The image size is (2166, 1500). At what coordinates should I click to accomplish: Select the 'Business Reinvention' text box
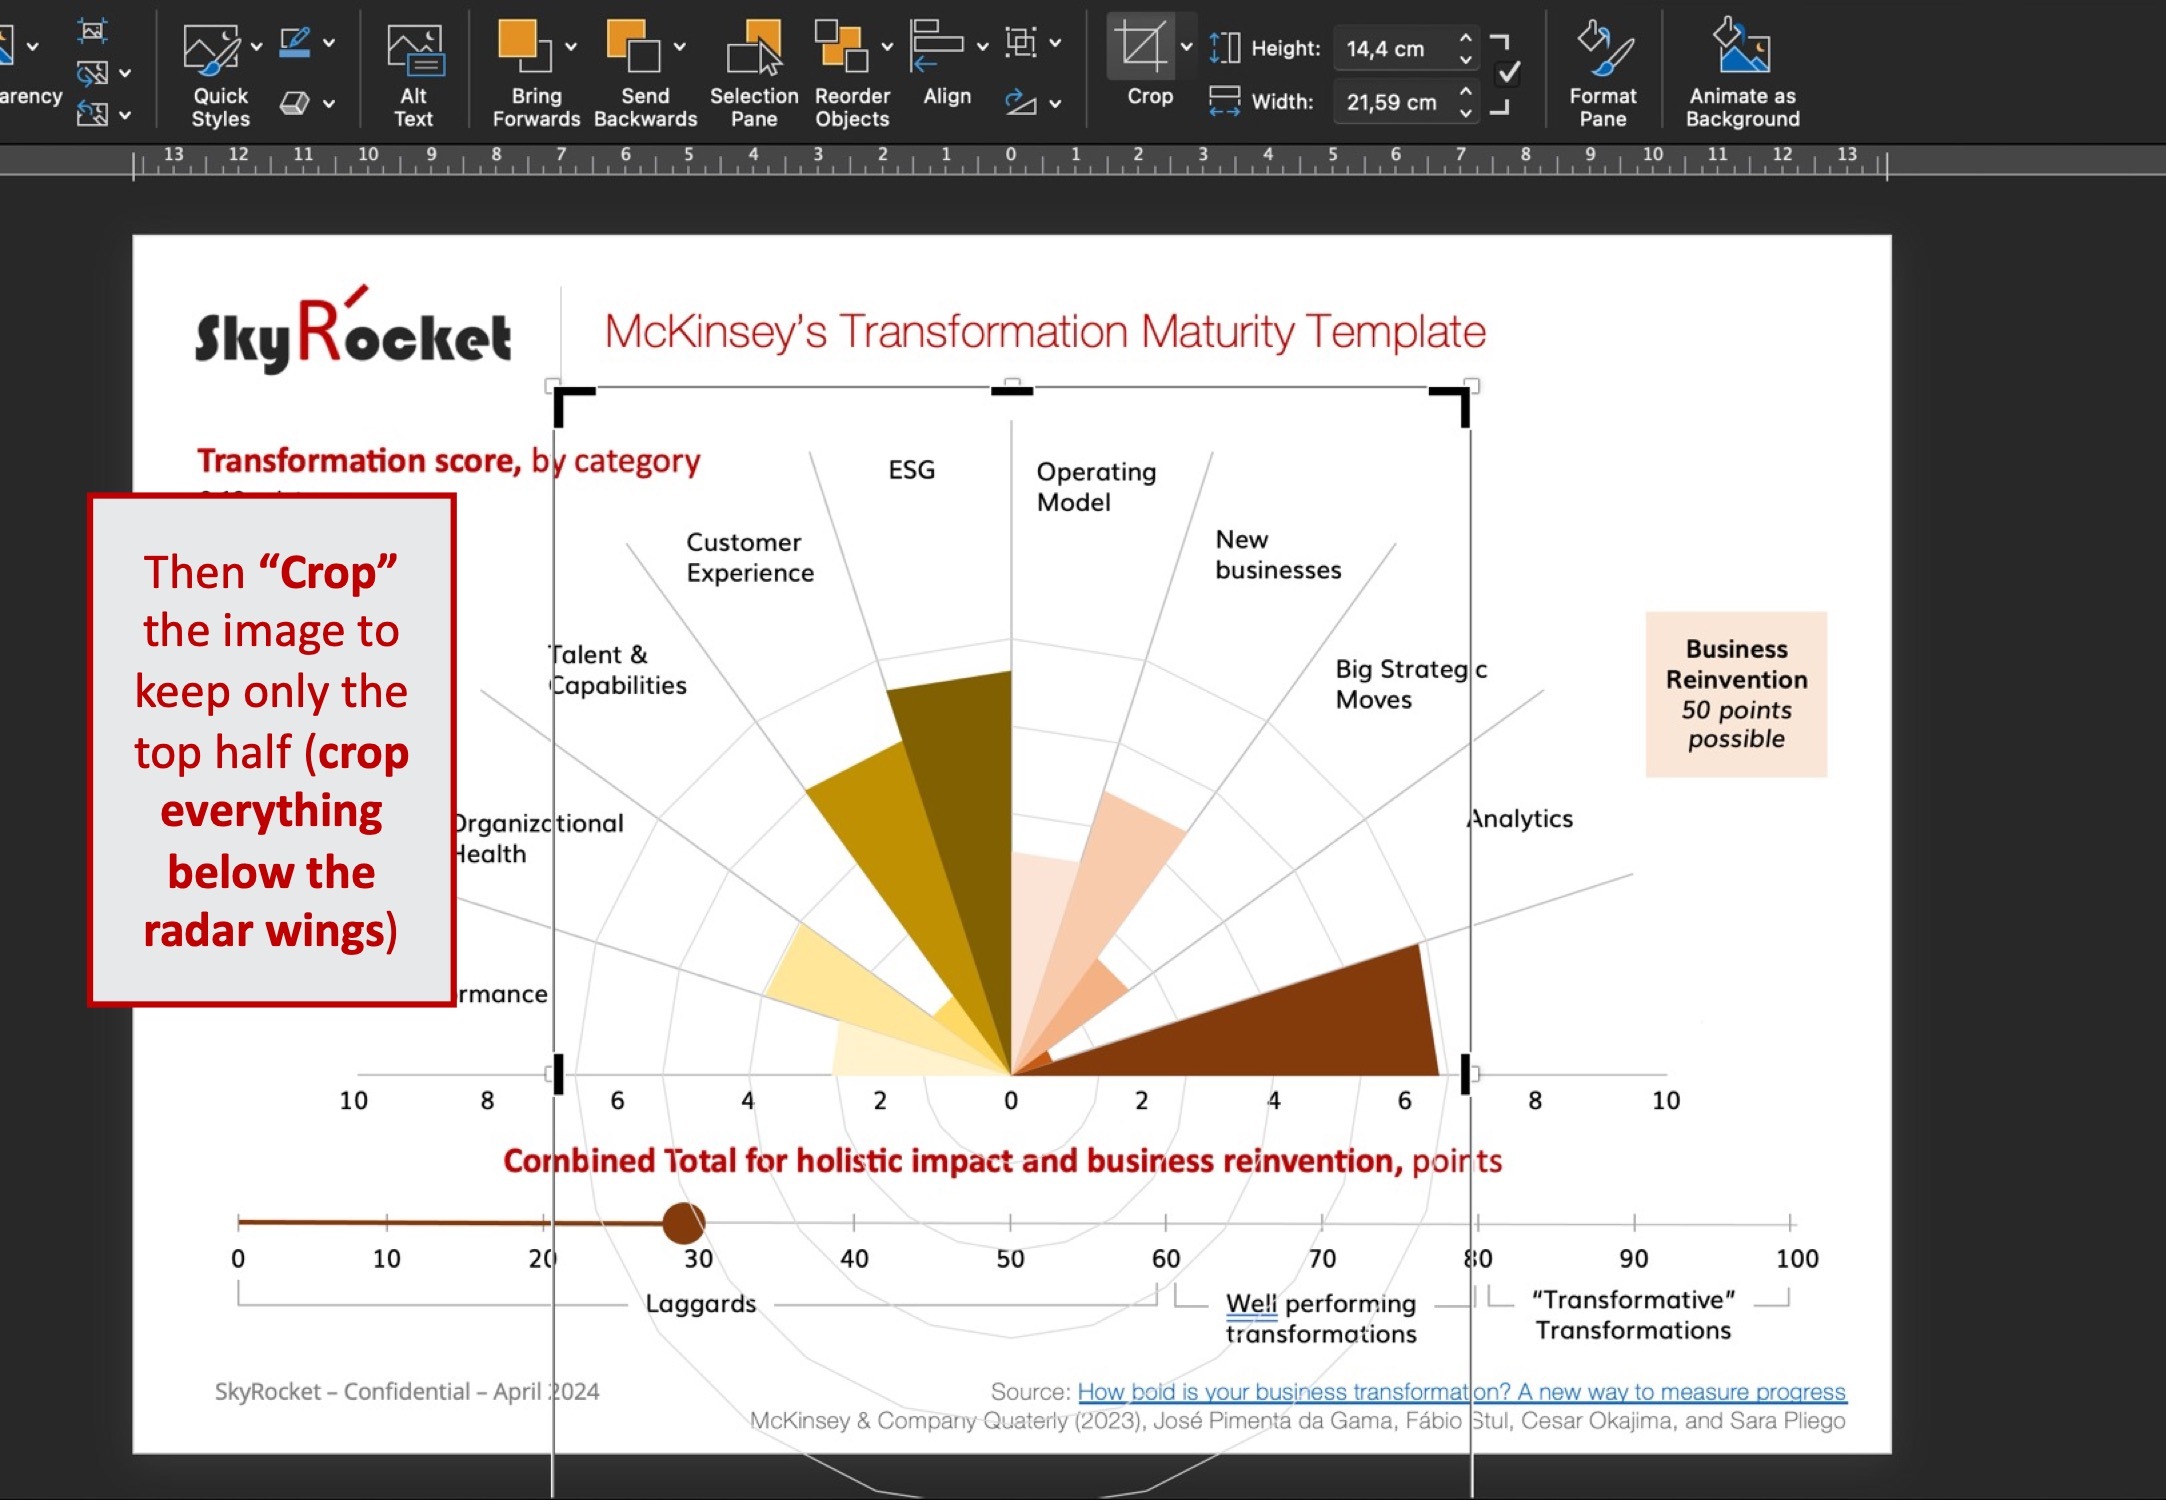[x=1736, y=694]
